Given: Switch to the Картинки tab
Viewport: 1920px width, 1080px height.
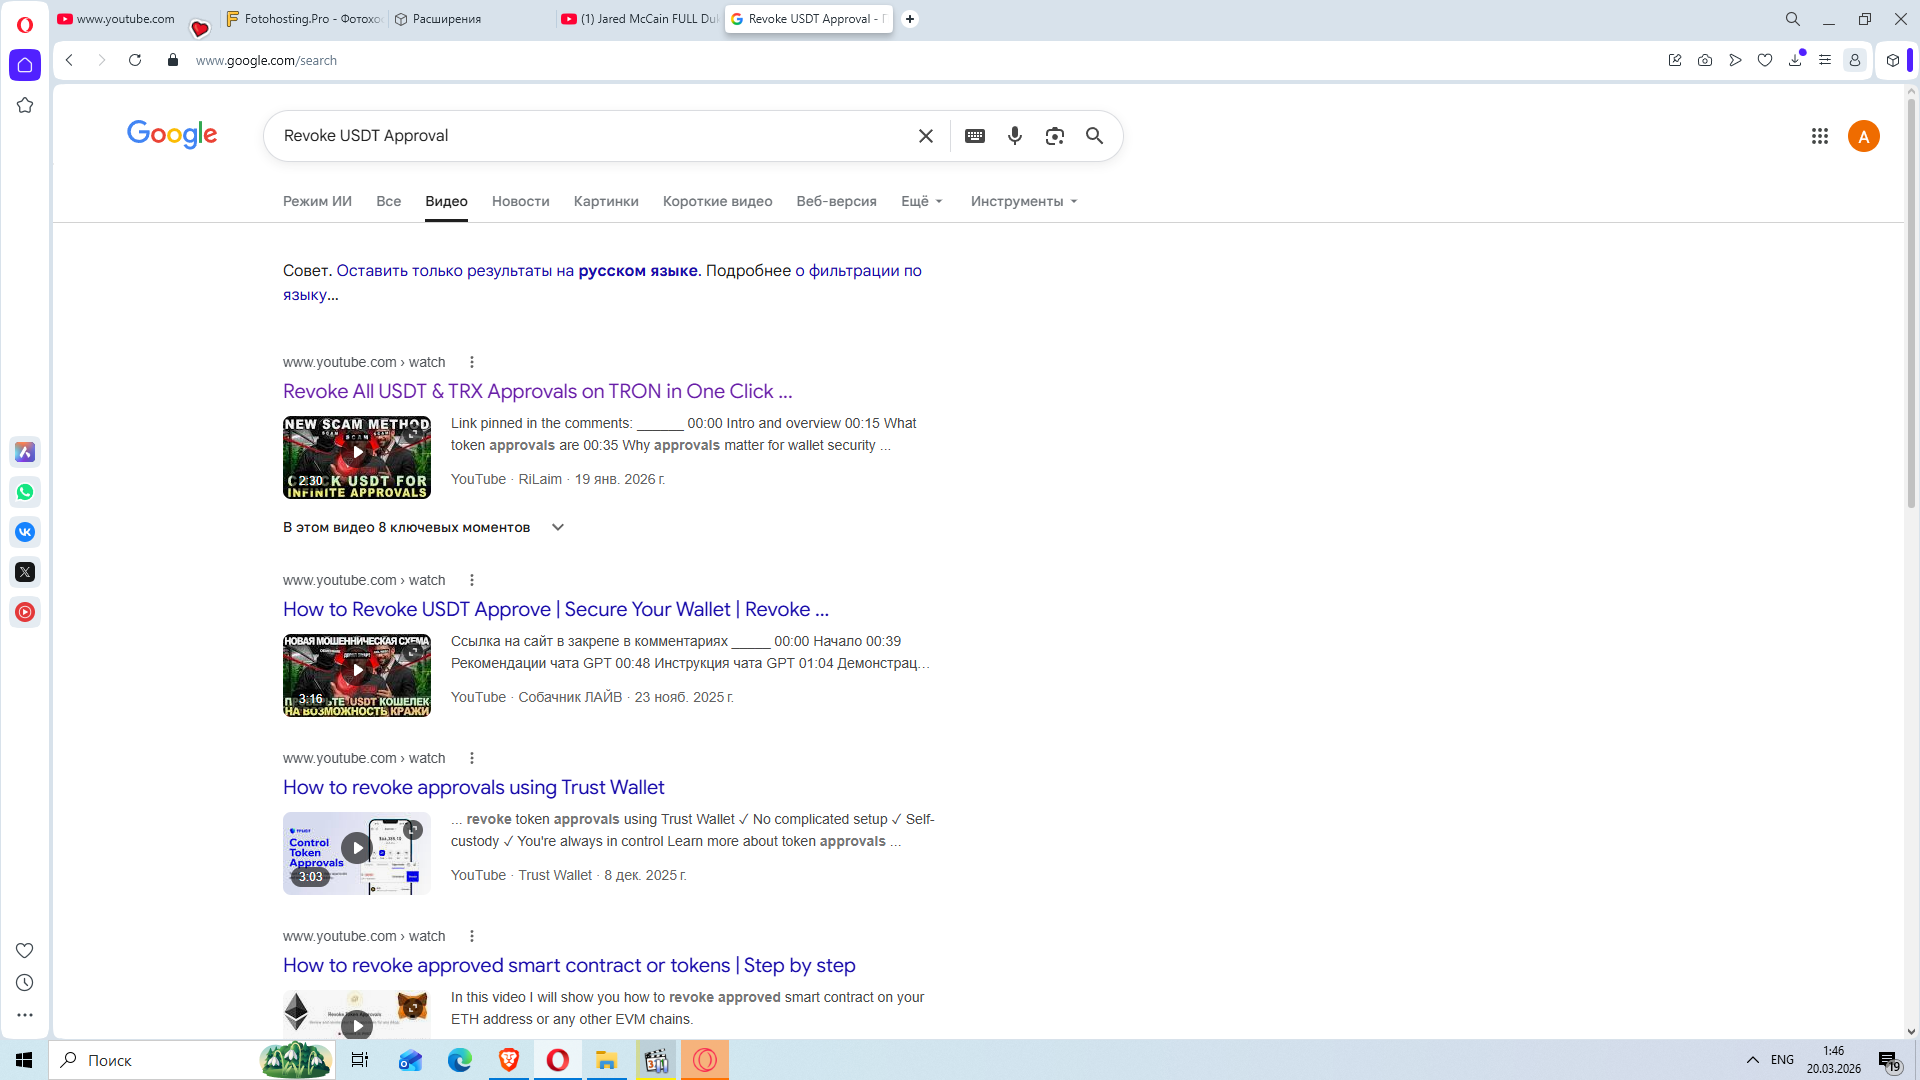Looking at the screenshot, I should pyautogui.click(x=605, y=201).
